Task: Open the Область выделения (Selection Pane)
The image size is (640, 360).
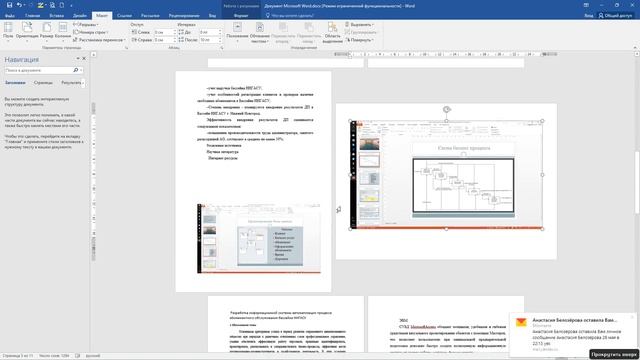Action: pyautogui.click(x=332, y=32)
